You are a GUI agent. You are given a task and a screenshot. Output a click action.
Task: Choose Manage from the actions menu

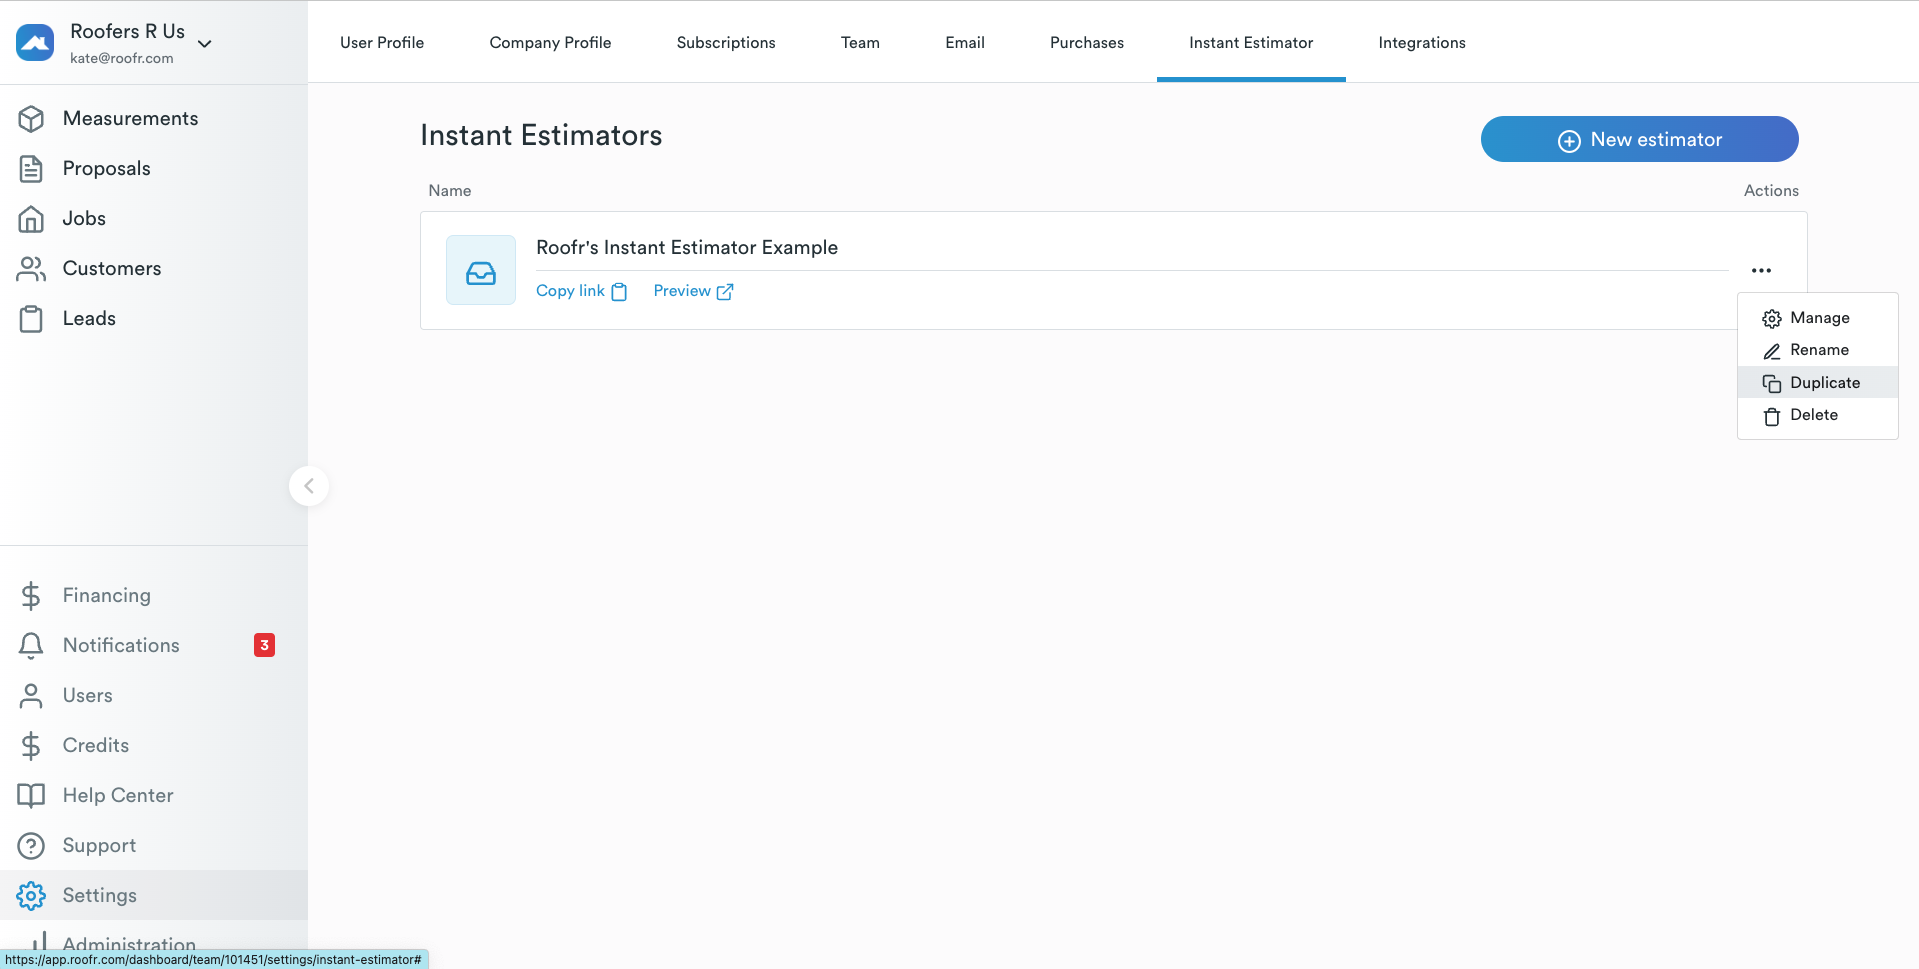pyautogui.click(x=1818, y=318)
